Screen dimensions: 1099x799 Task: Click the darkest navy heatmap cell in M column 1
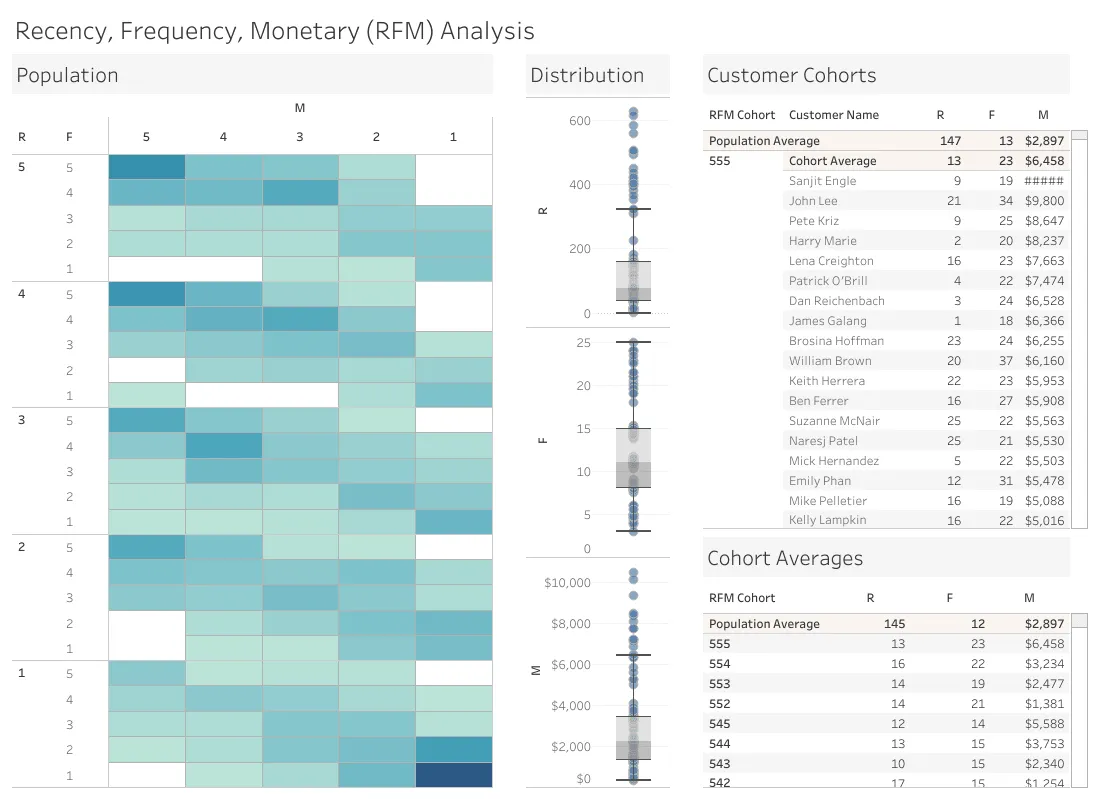point(453,775)
